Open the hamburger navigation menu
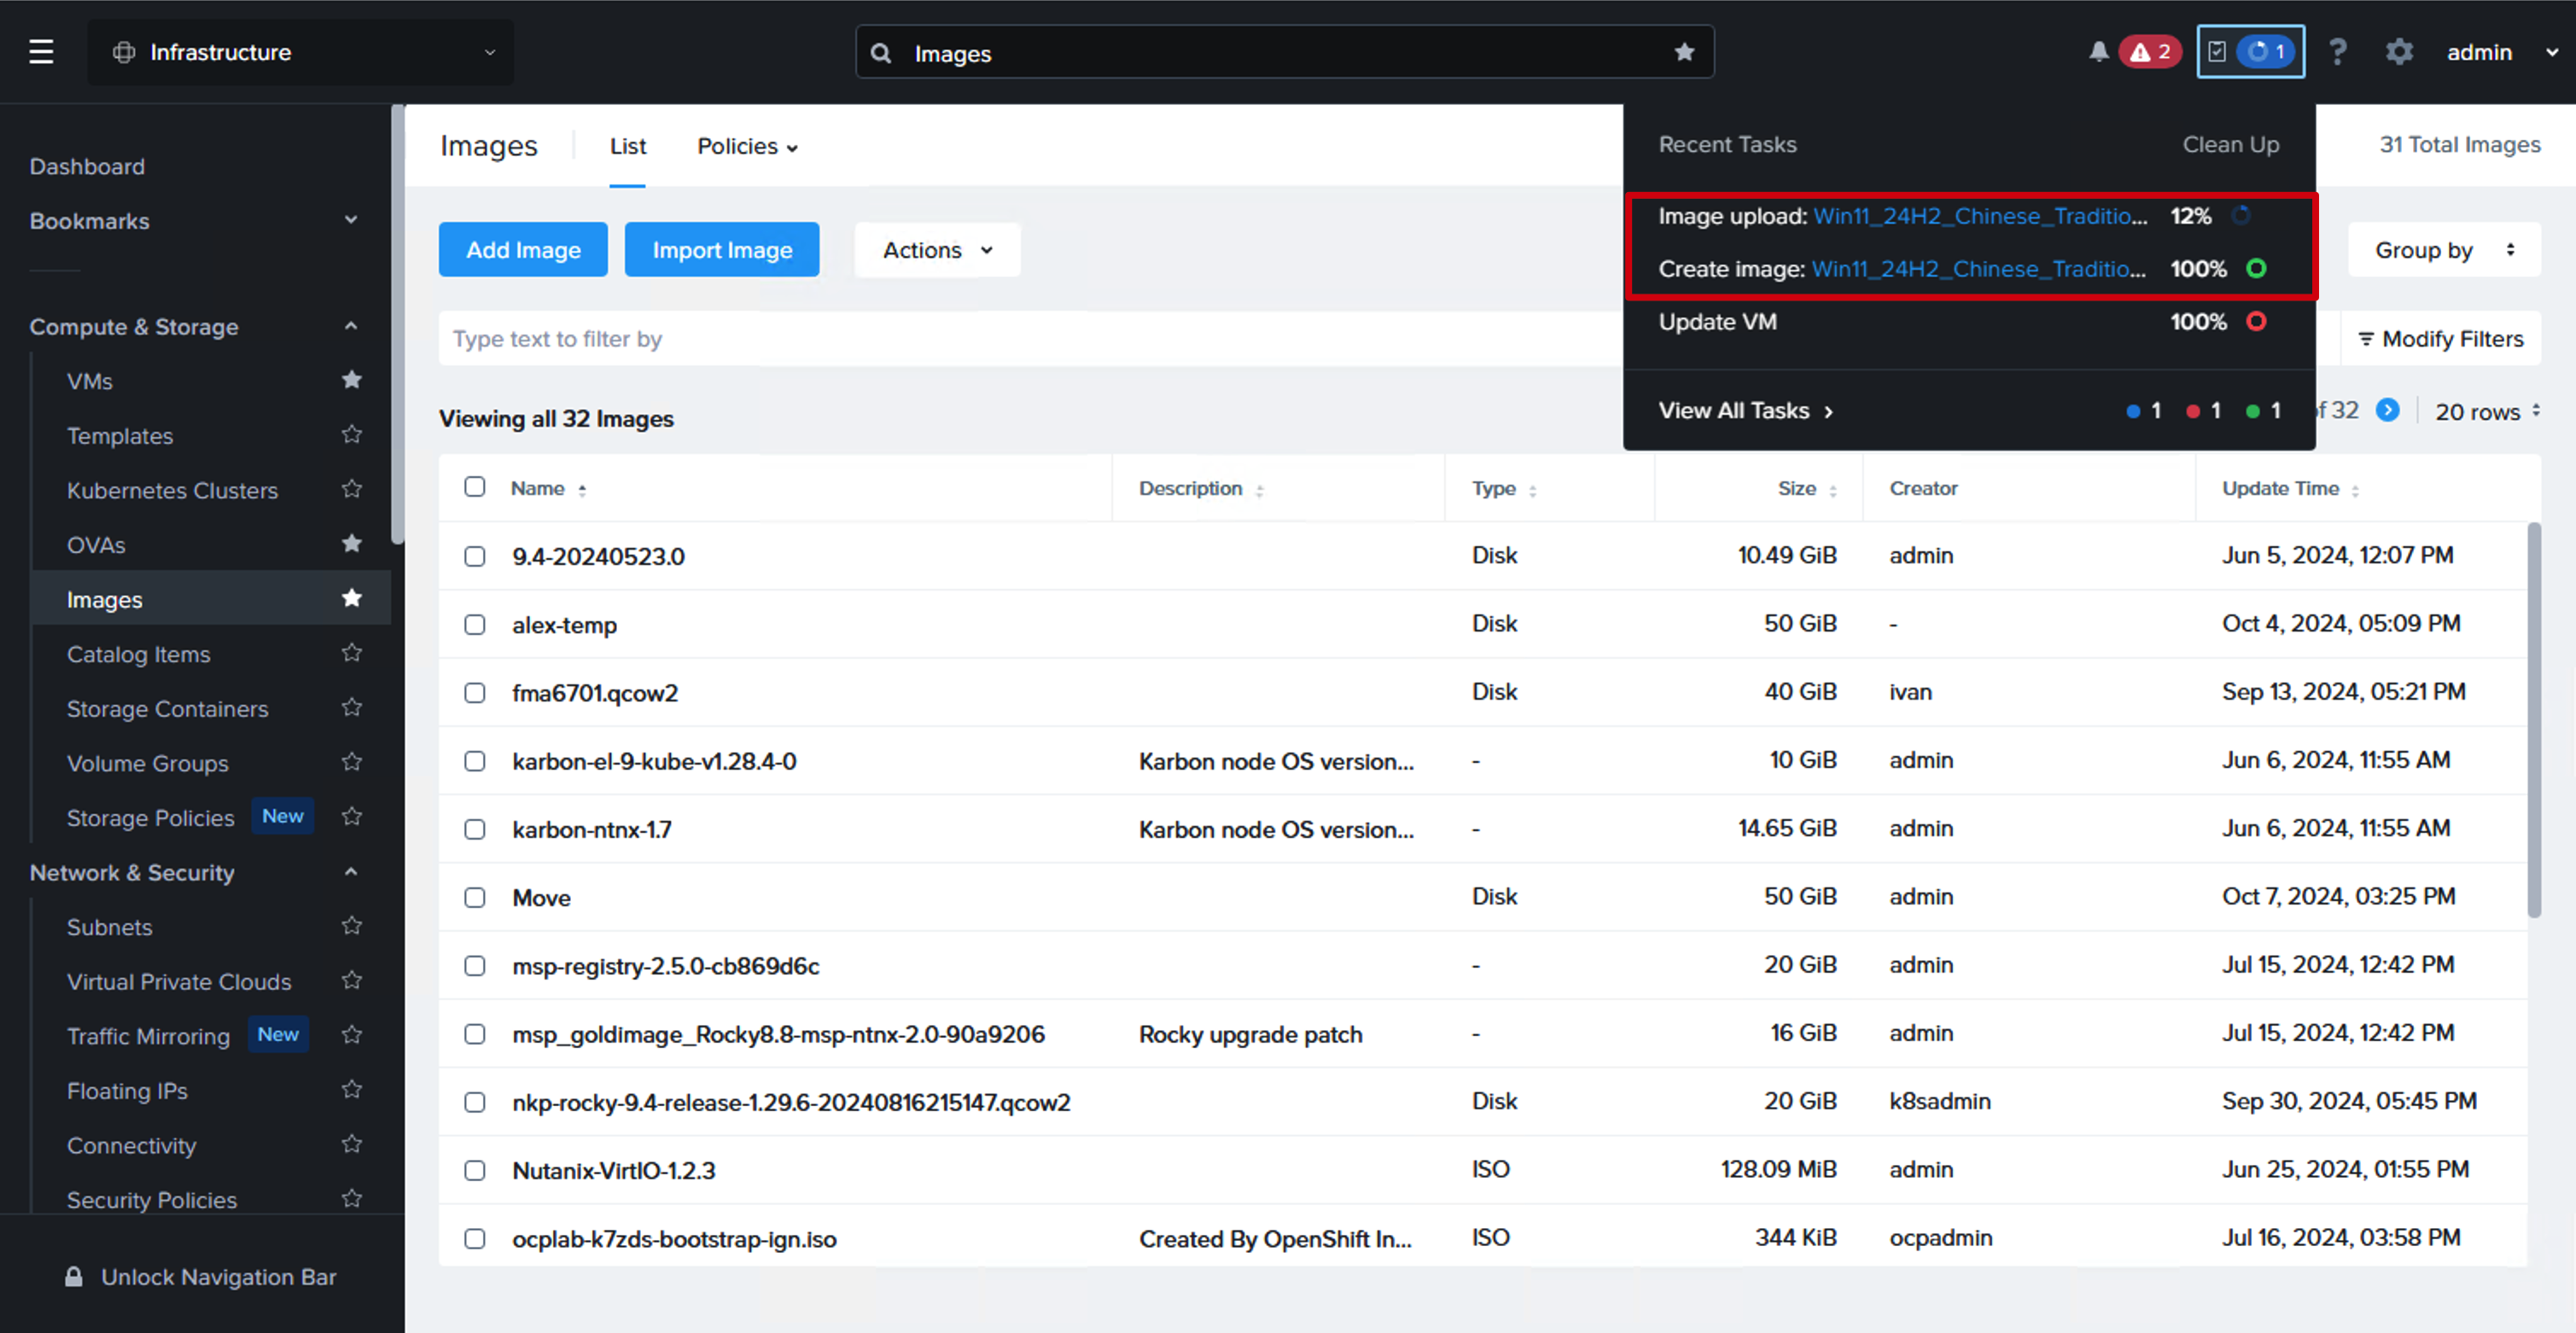 point(41,52)
